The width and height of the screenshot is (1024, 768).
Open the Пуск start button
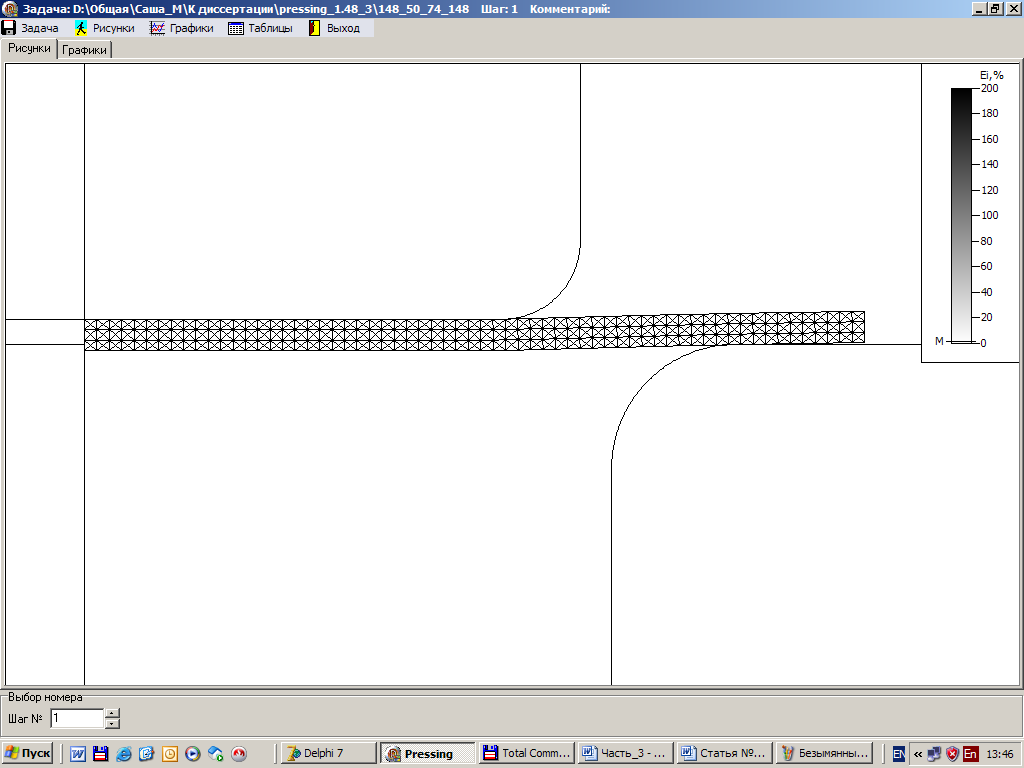(x=28, y=753)
